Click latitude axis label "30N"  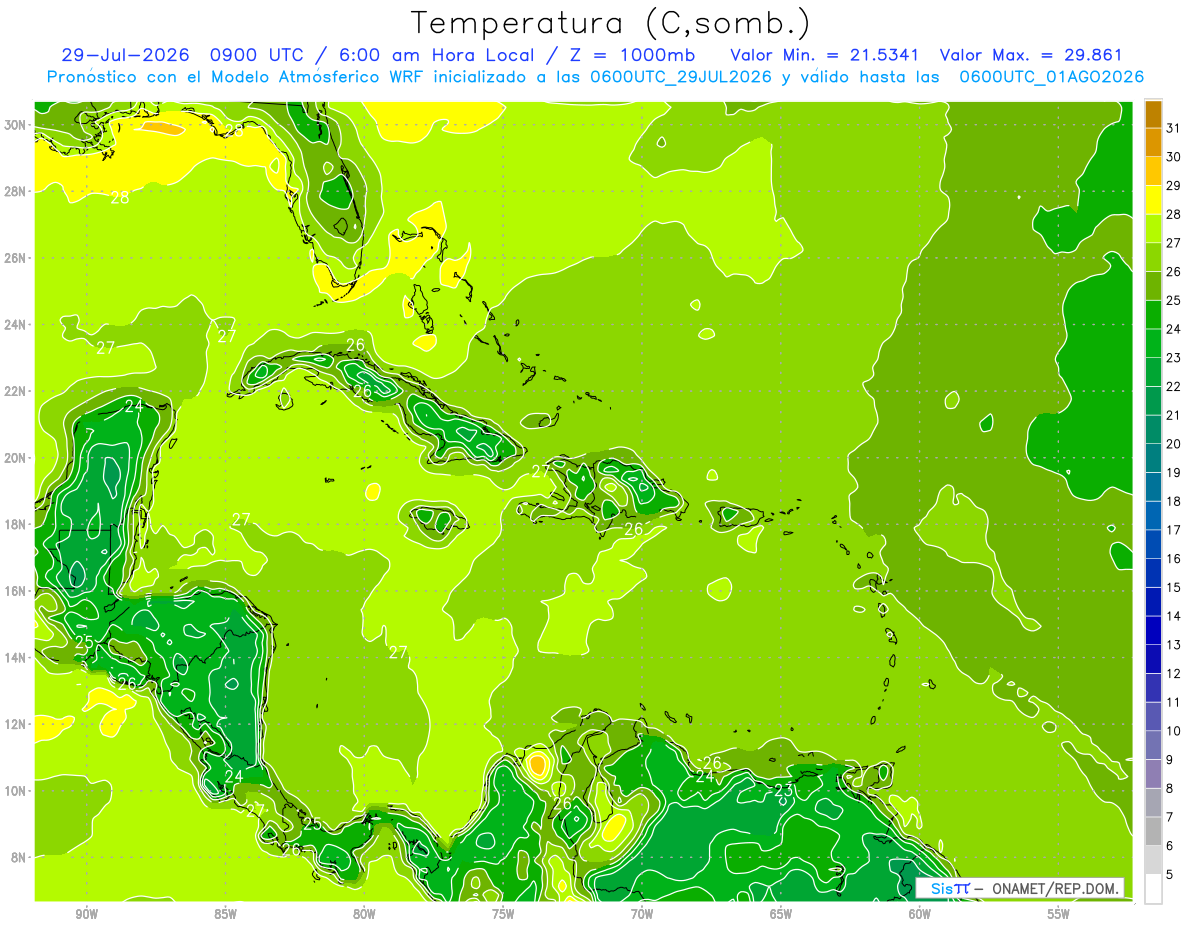point(16,124)
